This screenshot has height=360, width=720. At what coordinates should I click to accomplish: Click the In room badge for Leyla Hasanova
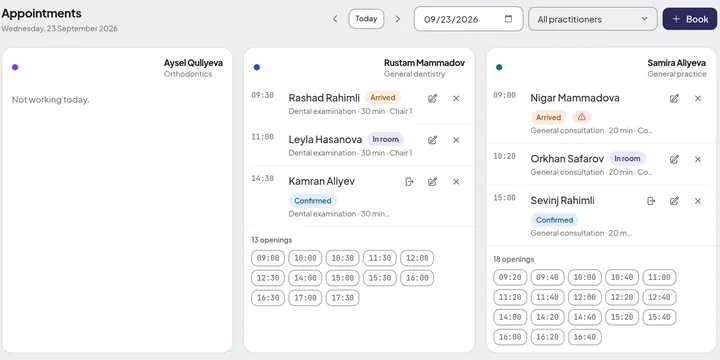(x=386, y=139)
